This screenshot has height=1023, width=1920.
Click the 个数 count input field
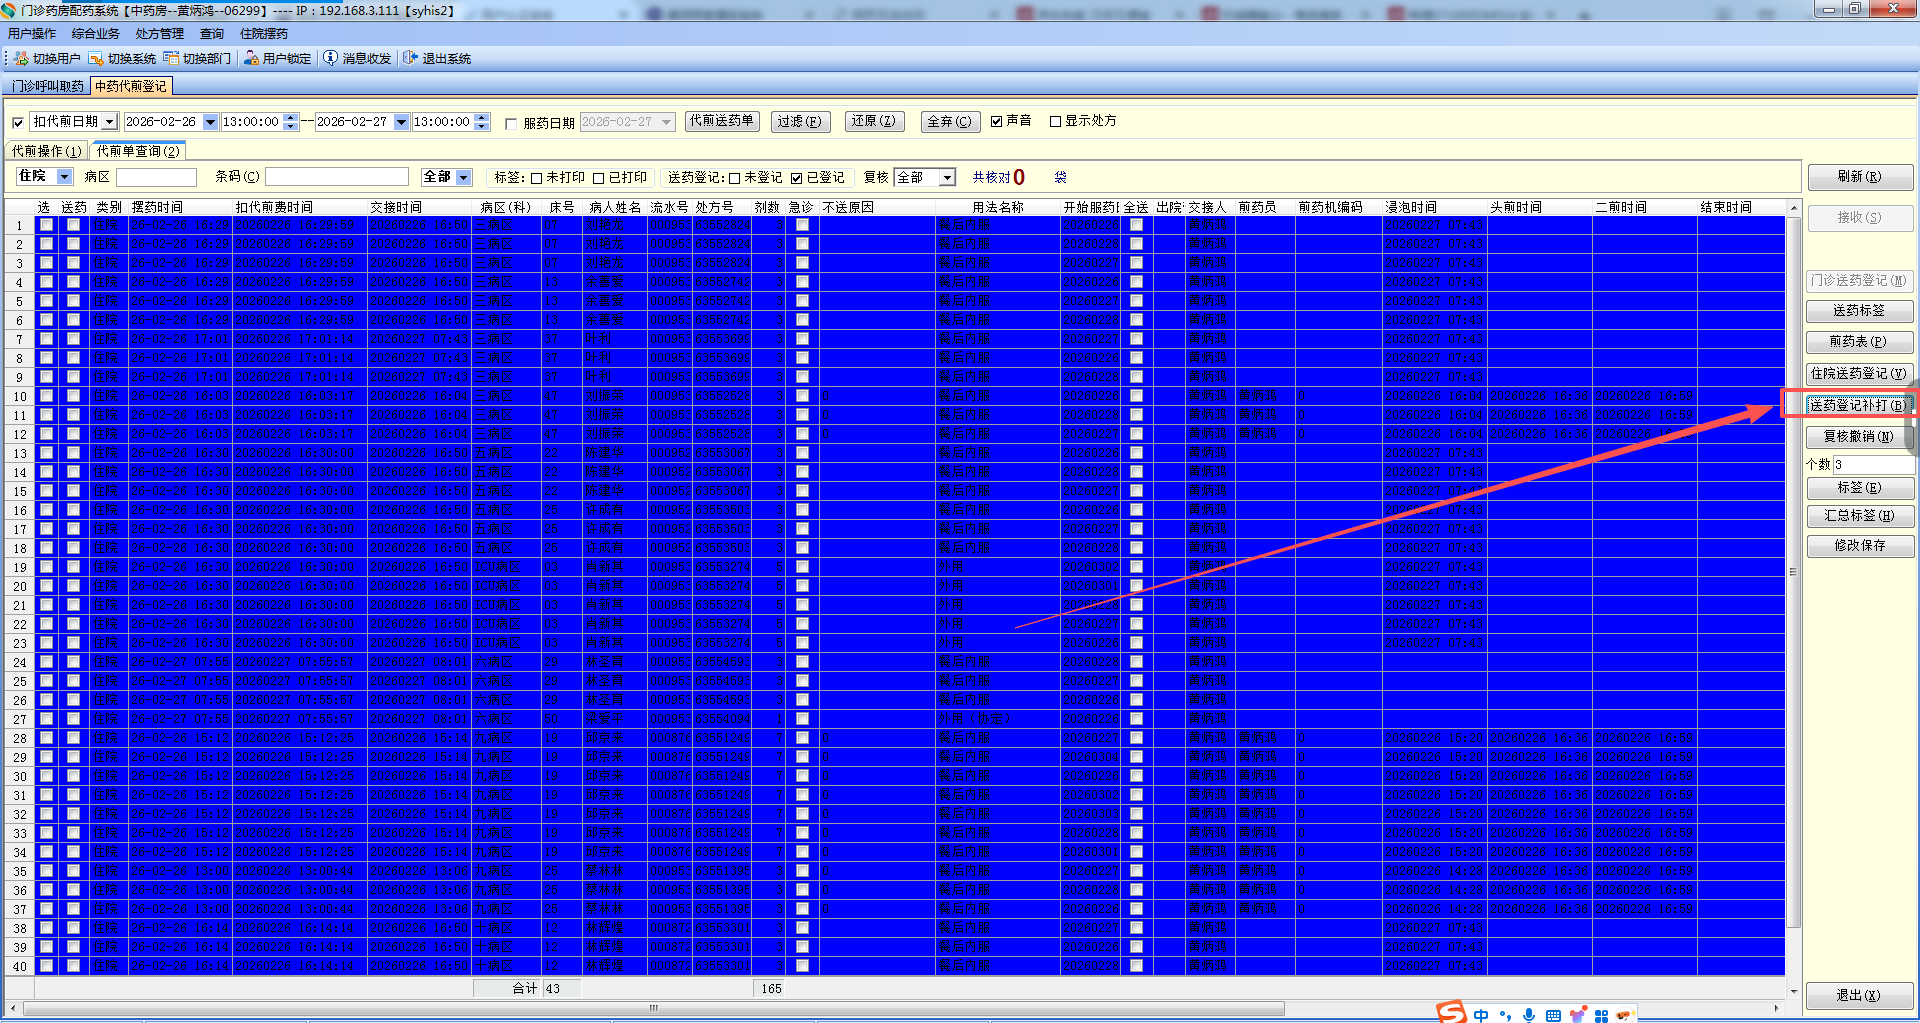1872,464
